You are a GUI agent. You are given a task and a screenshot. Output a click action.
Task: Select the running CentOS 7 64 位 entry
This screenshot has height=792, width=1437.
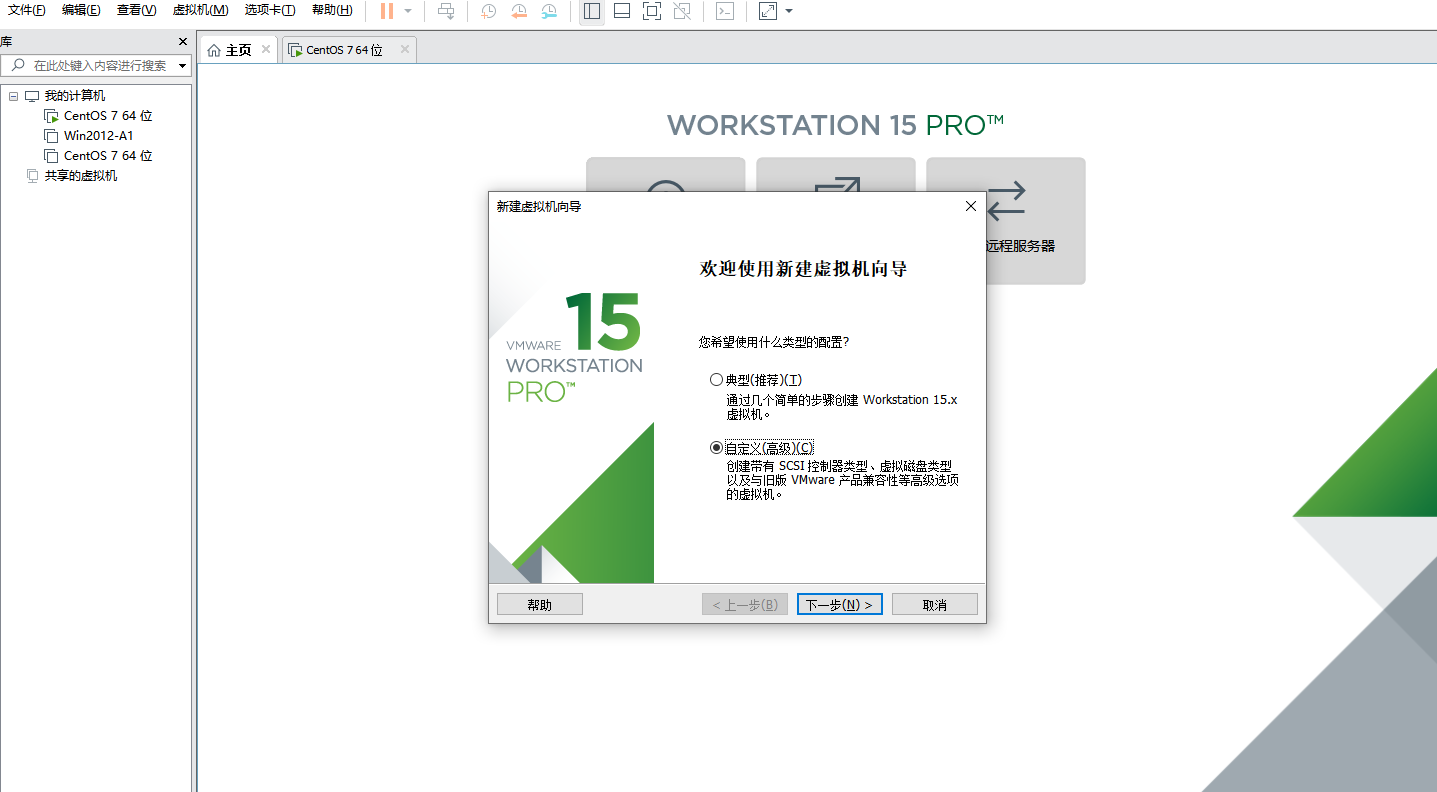[x=108, y=116]
